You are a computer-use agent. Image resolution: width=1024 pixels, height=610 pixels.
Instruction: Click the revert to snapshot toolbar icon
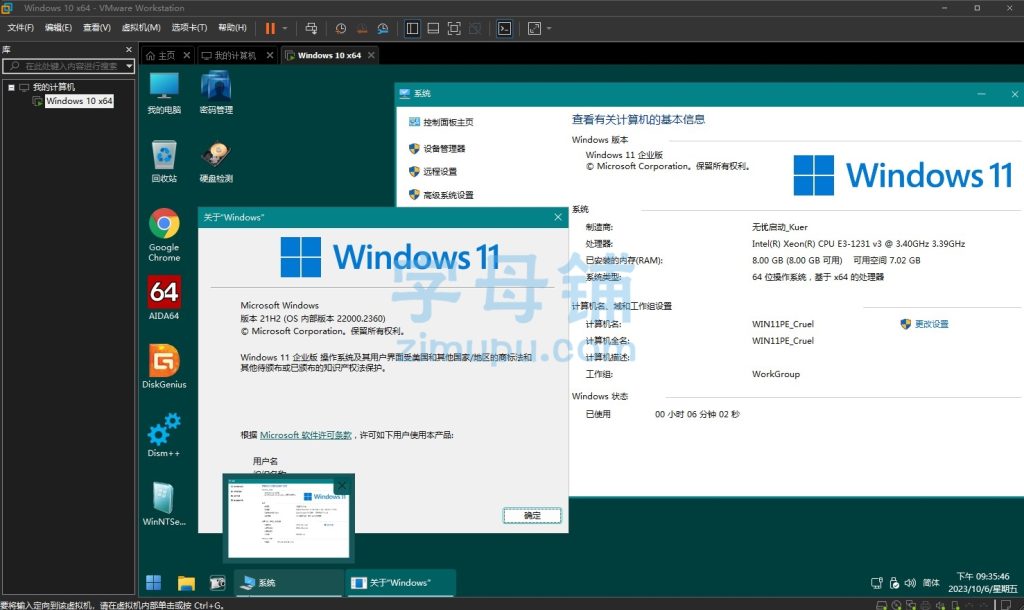pos(362,28)
